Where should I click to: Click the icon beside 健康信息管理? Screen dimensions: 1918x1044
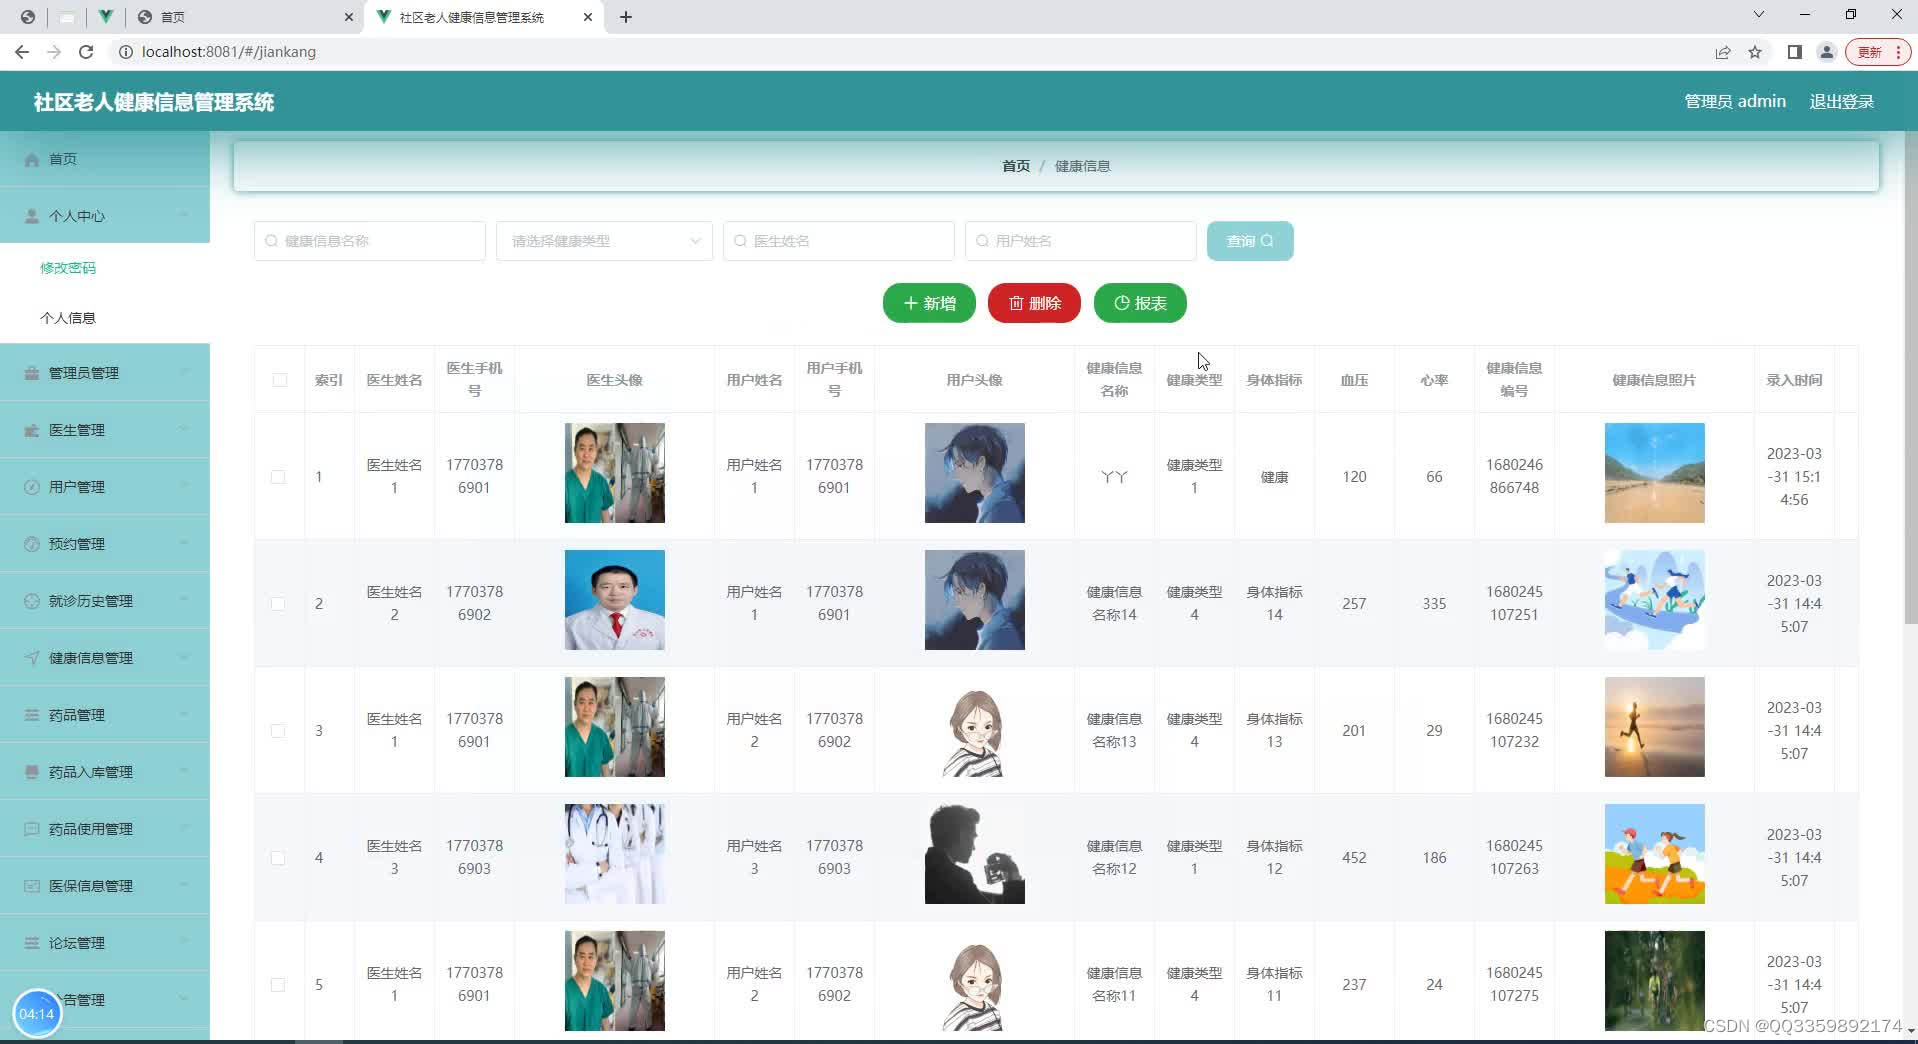pyautogui.click(x=32, y=658)
